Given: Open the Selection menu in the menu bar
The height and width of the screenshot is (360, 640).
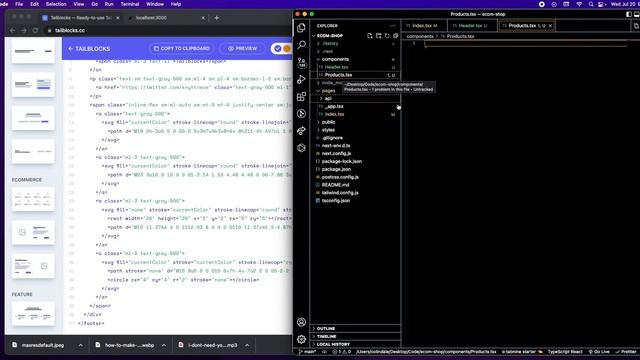Looking at the screenshot, I should tap(56, 4).
